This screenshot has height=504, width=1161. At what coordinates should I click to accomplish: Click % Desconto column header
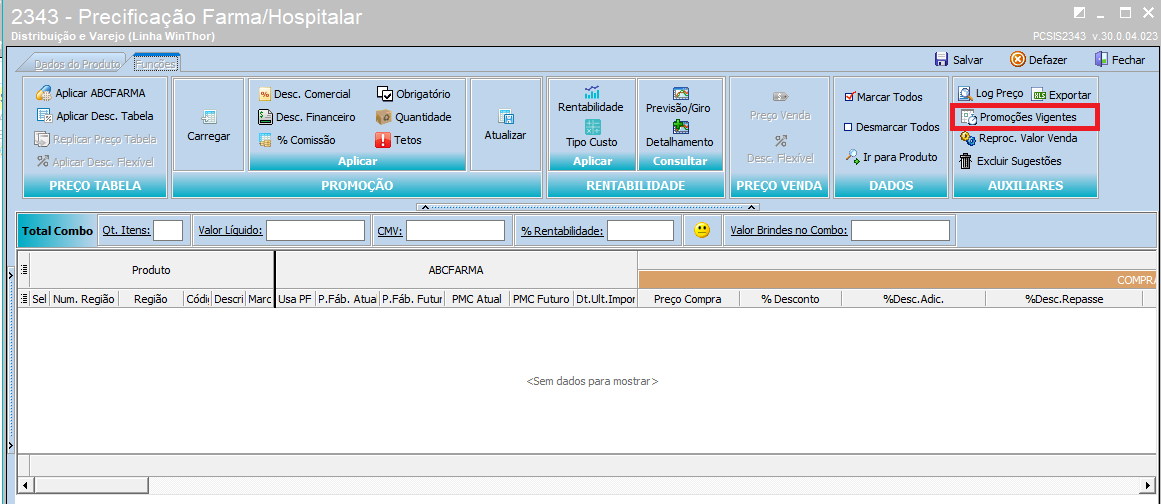coord(790,298)
